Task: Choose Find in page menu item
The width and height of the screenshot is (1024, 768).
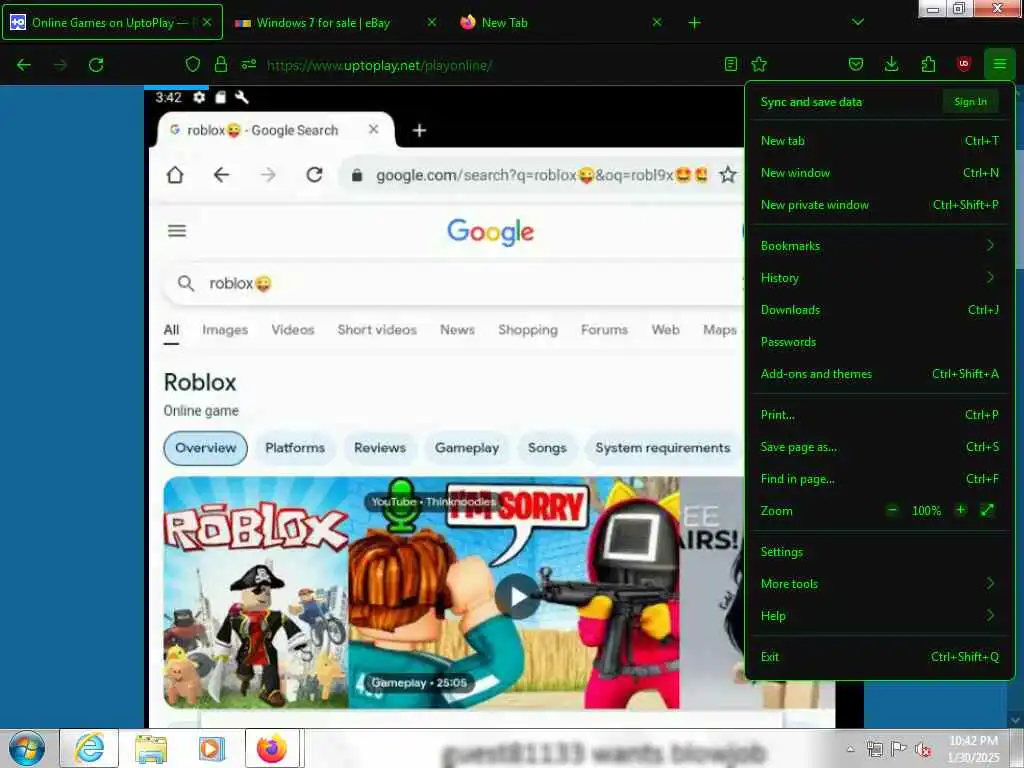Action: pyautogui.click(x=879, y=479)
